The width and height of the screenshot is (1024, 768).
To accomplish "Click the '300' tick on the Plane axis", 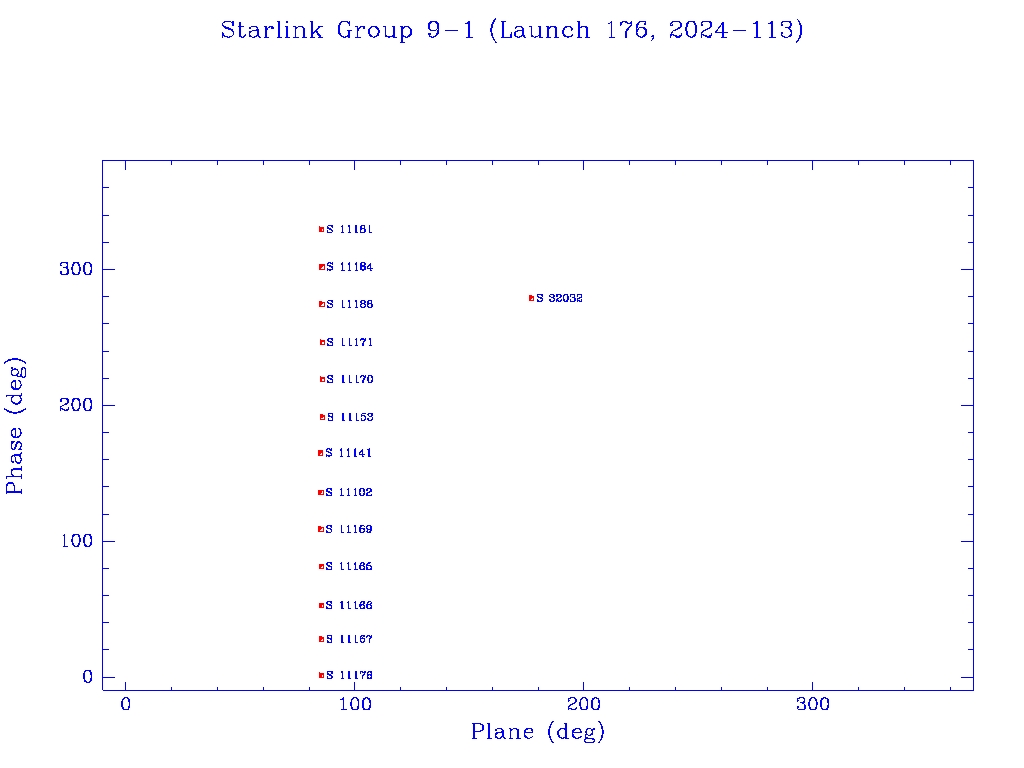I will click(x=813, y=704).
